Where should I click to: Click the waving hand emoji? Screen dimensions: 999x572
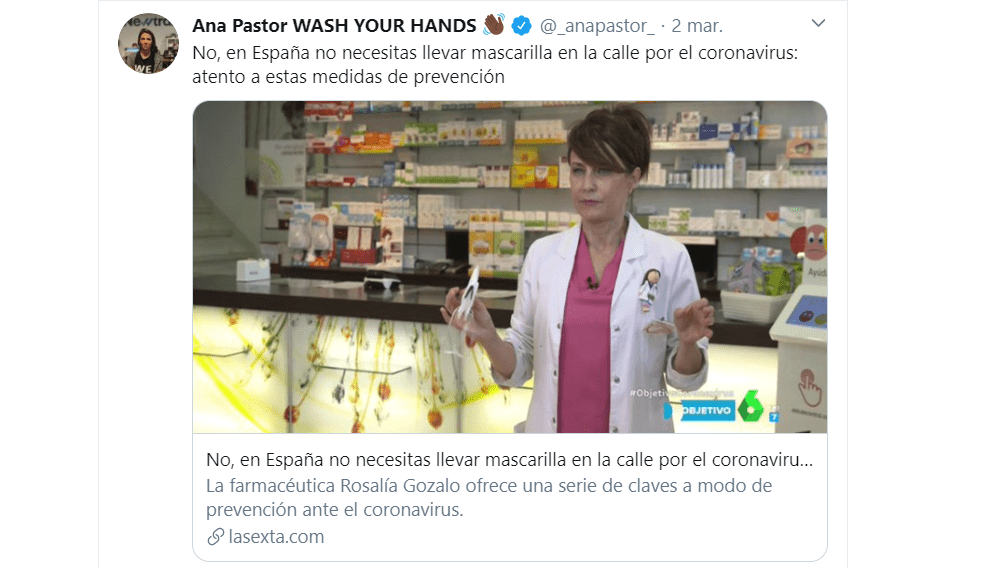point(494,25)
